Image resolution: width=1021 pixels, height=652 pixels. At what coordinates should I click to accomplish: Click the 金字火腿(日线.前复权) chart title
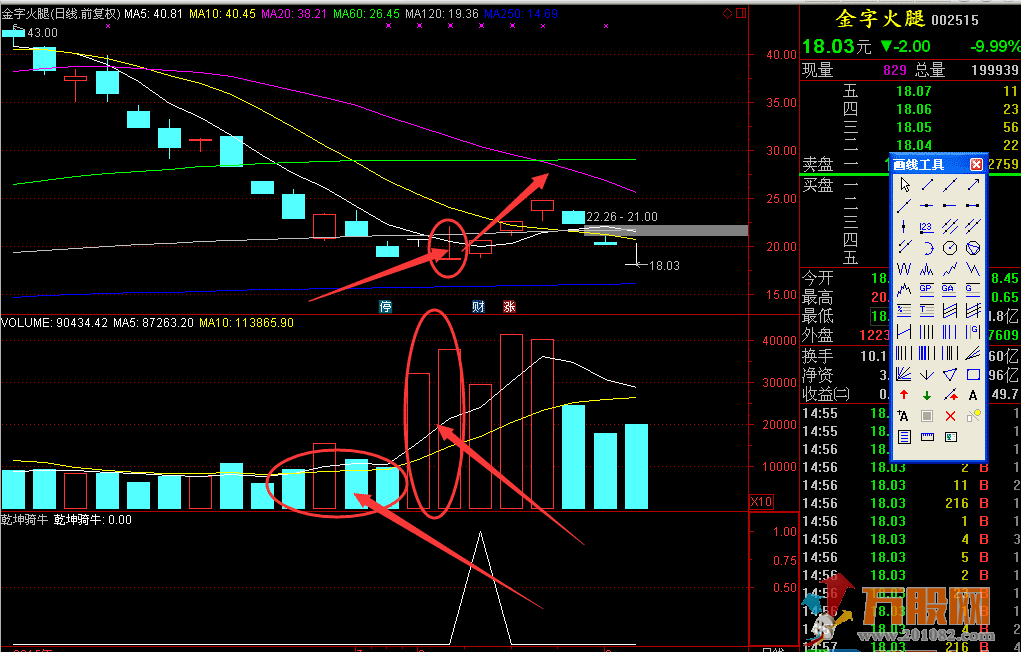coord(61,13)
